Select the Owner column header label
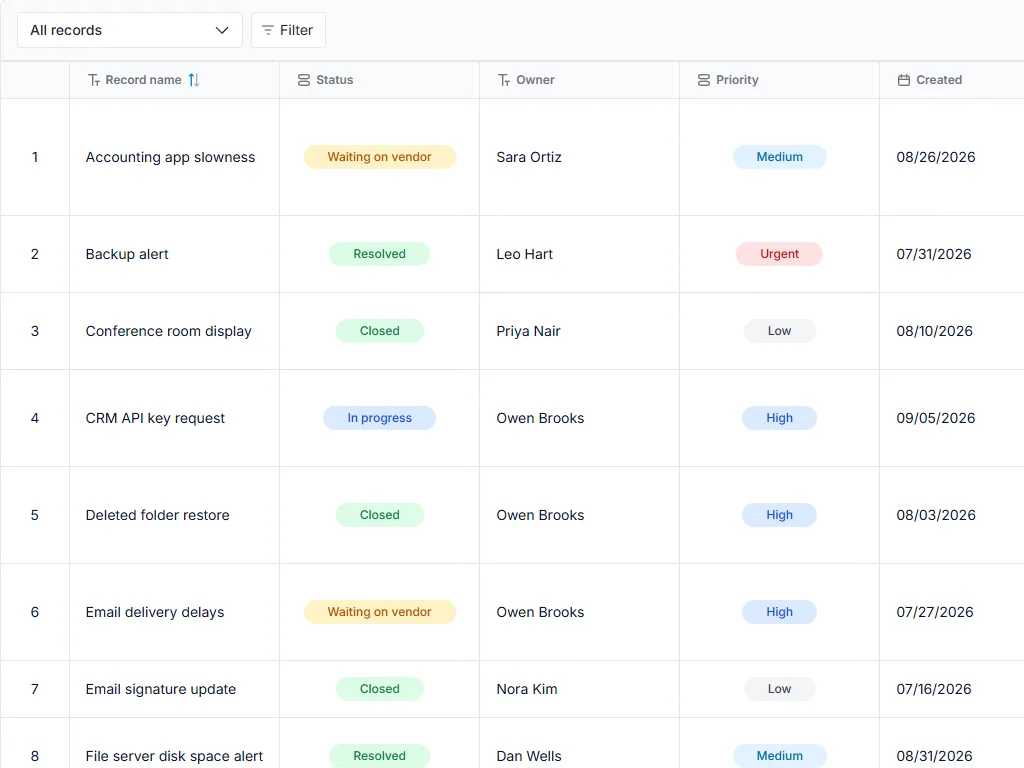 [x=535, y=80]
